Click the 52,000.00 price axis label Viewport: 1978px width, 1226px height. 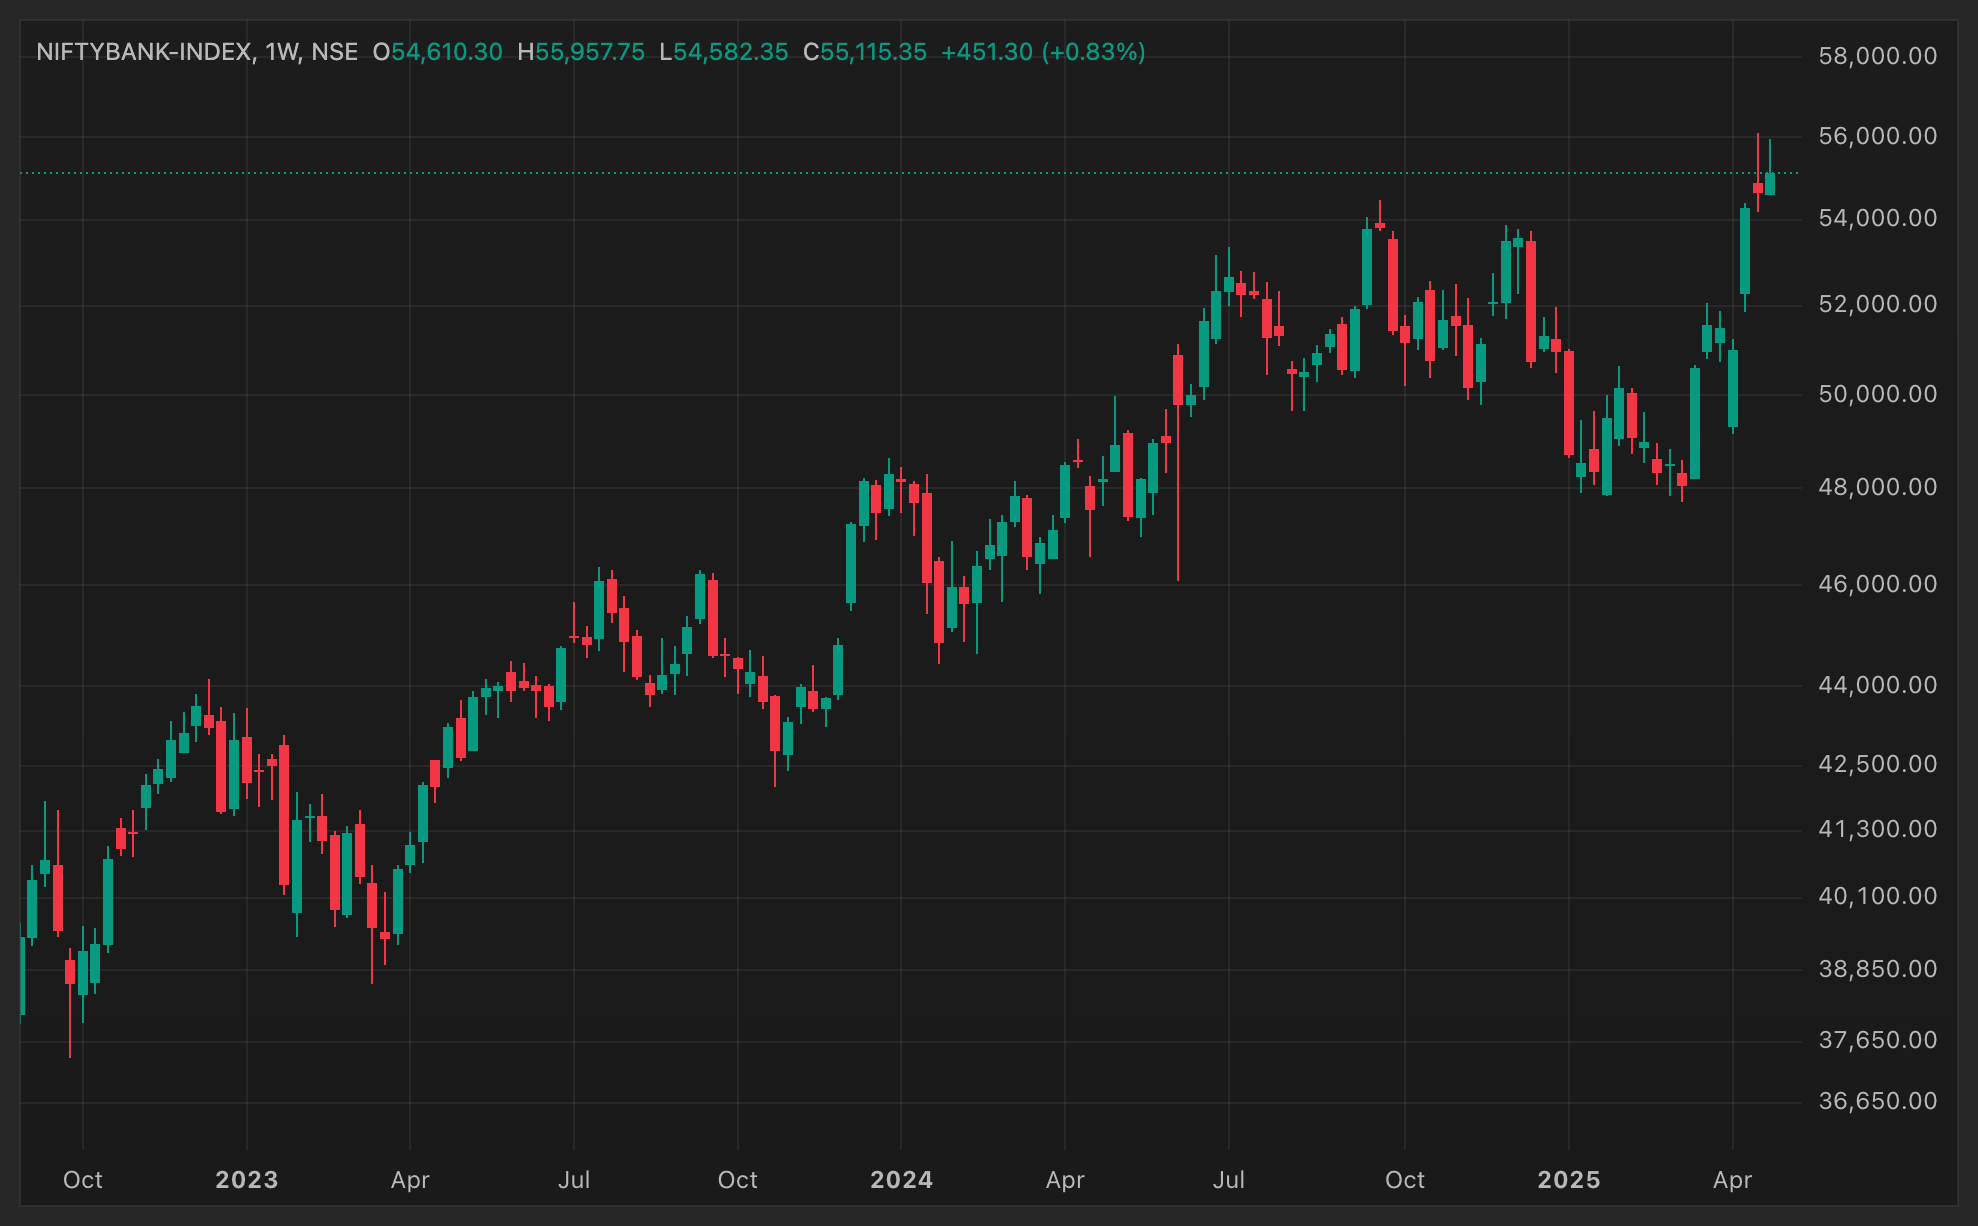tap(1877, 304)
